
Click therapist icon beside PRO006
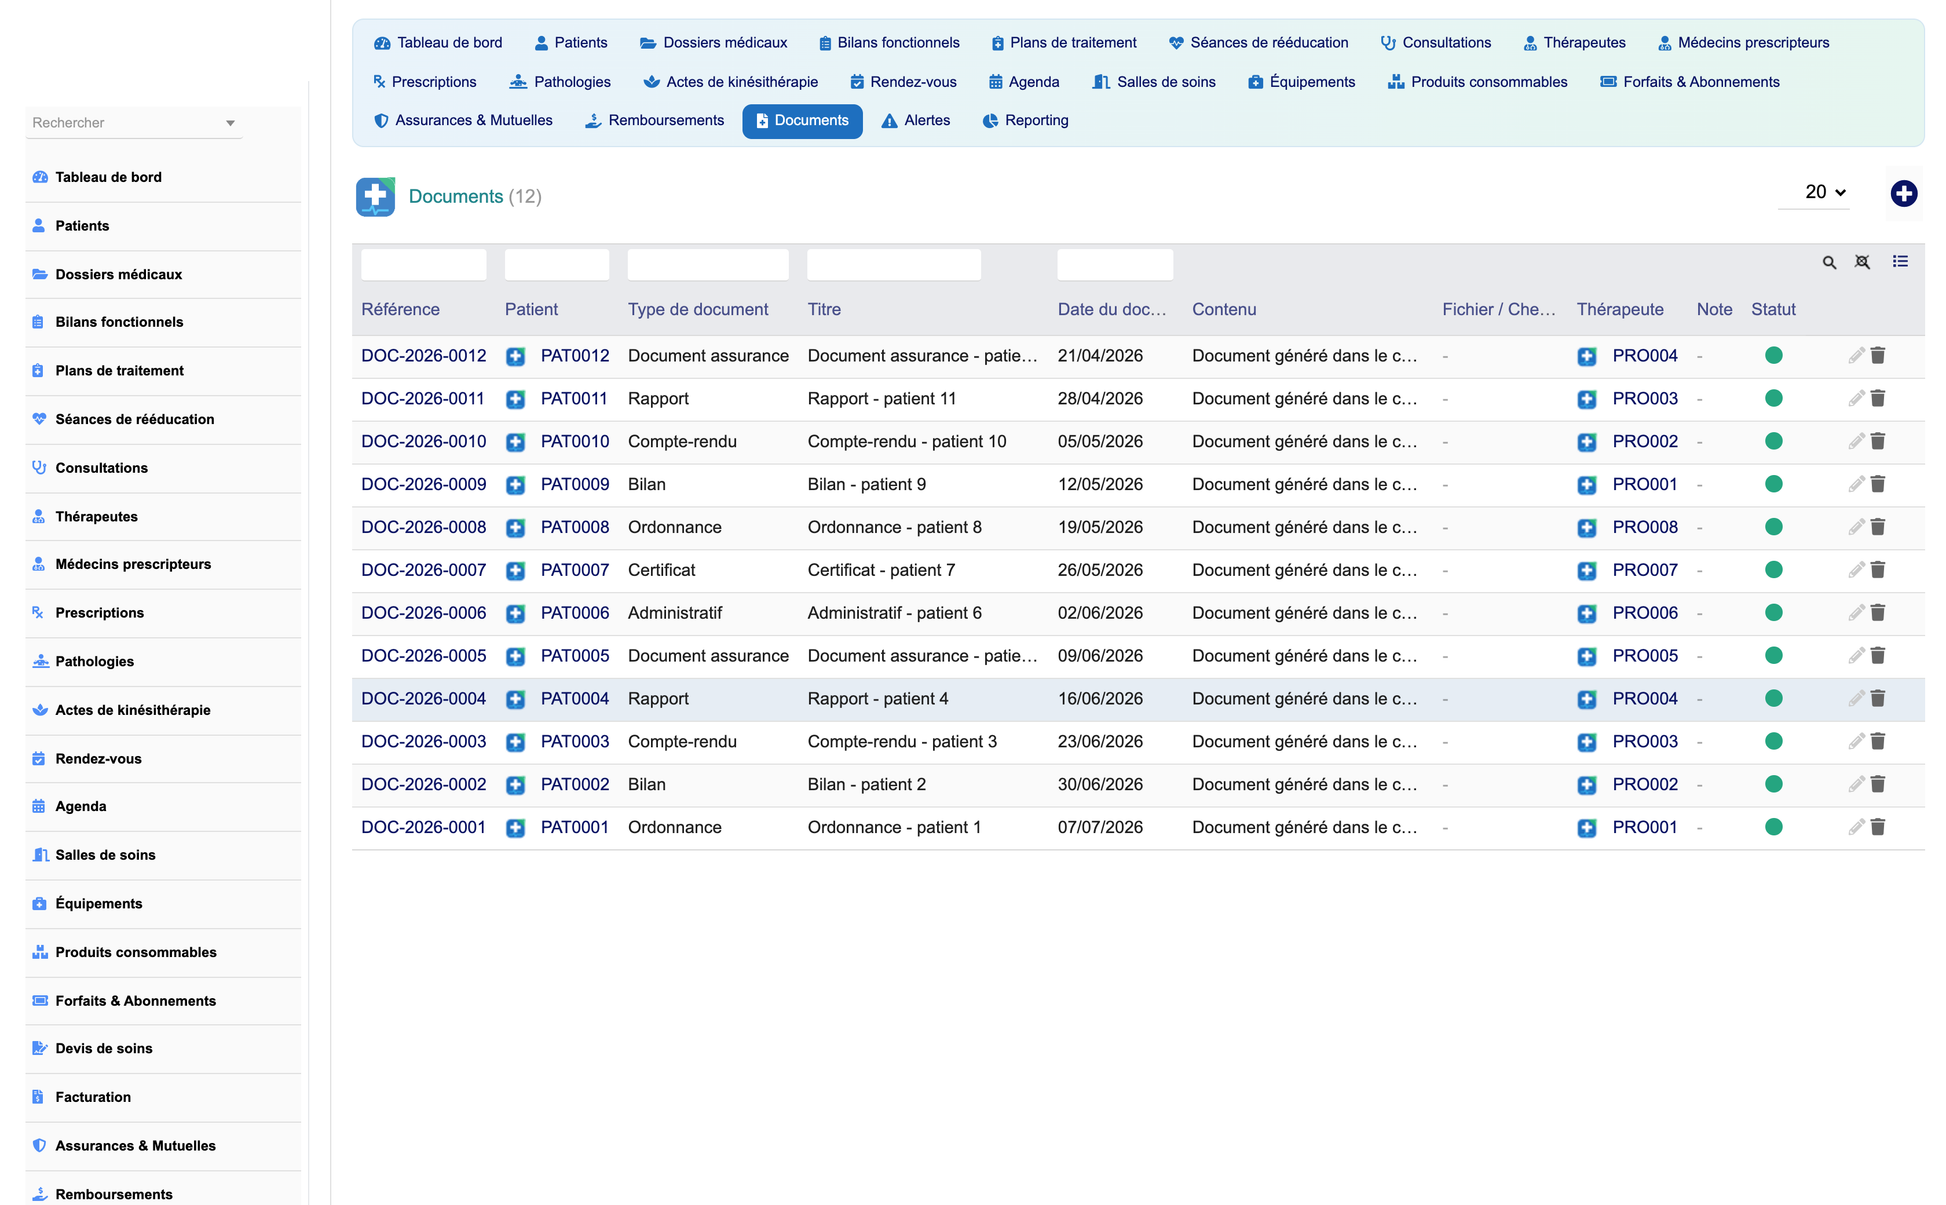tap(1586, 613)
